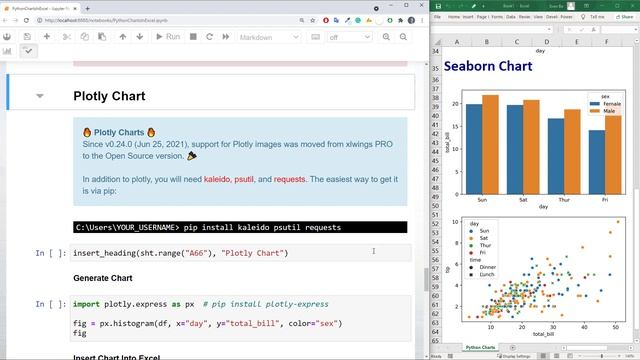Move the selected cell up
Screen dimensions: 640x360
click(122, 37)
